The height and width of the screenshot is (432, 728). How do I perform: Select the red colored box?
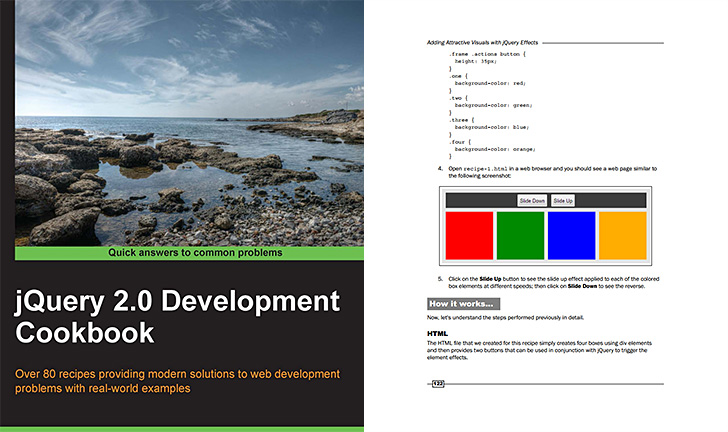469,236
